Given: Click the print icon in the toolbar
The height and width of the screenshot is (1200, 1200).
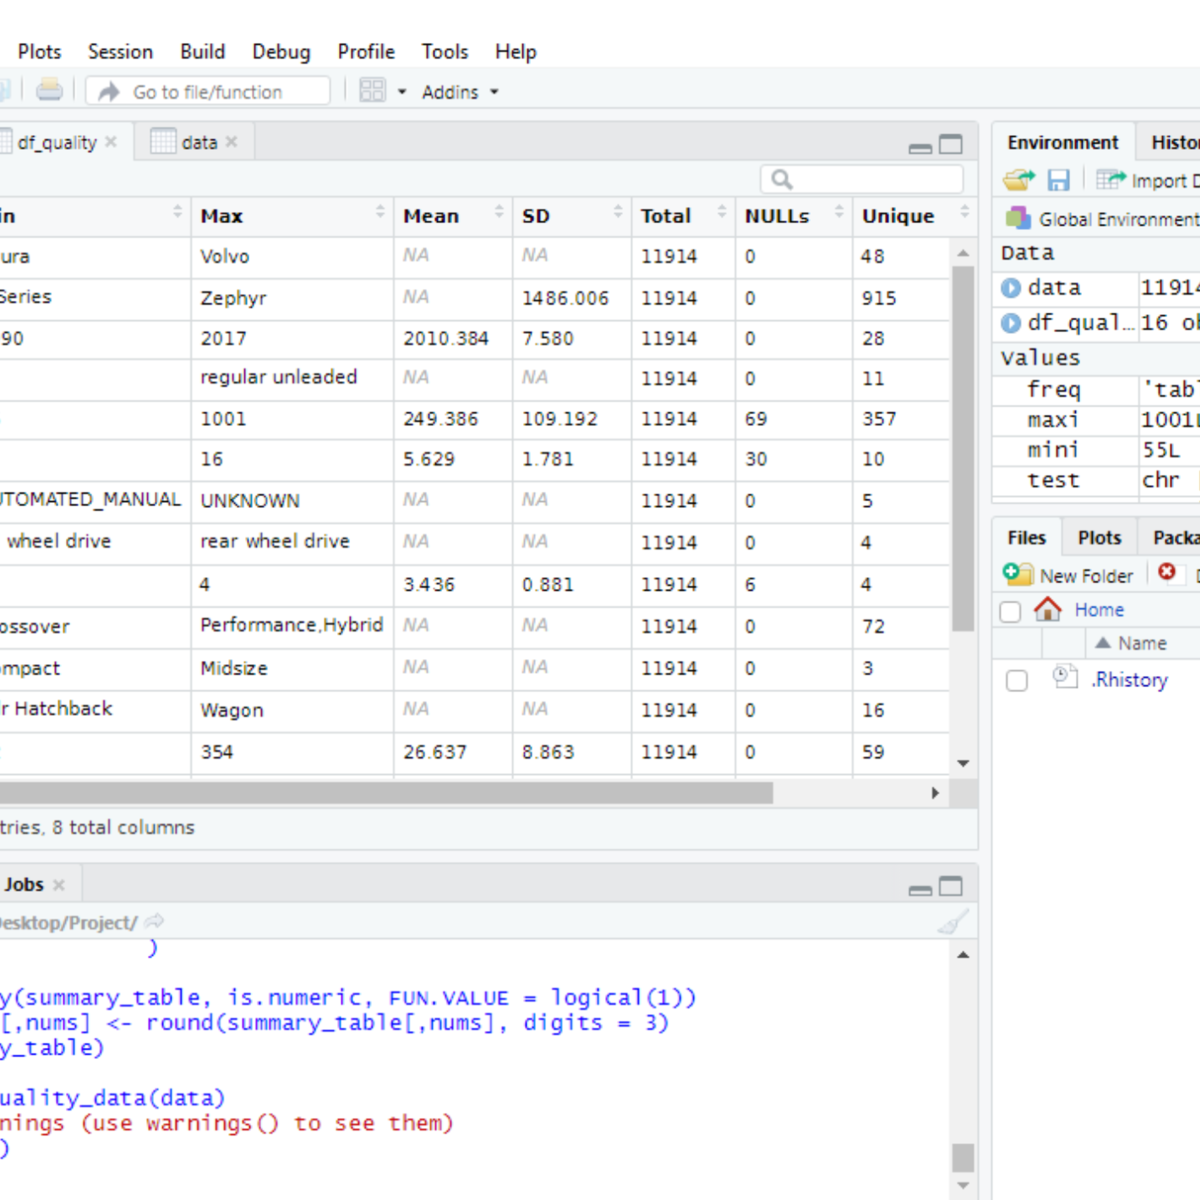Looking at the screenshot, I should click(49, 91).
